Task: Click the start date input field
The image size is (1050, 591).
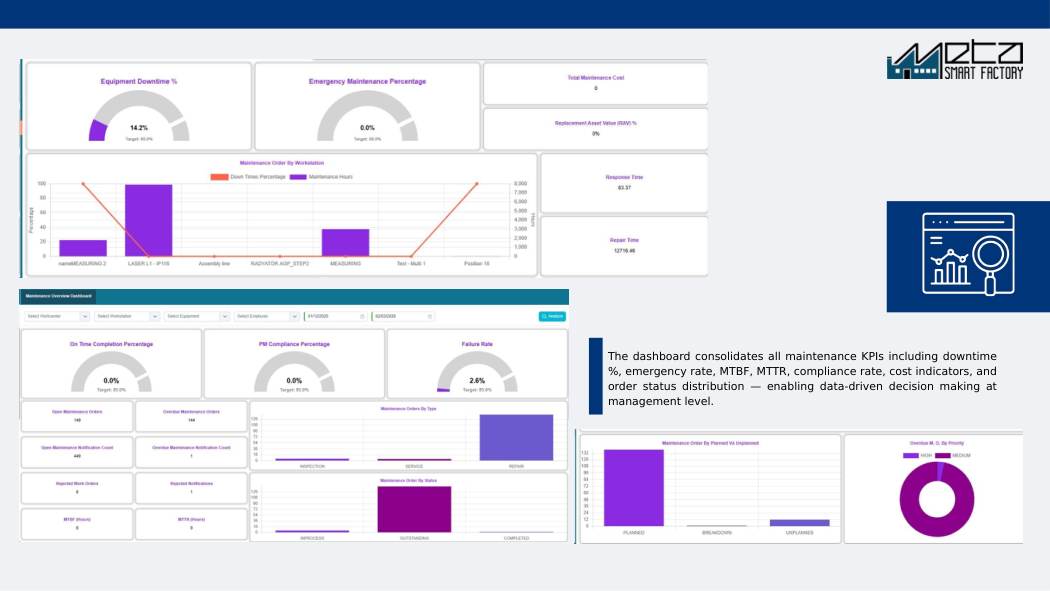Action: (335, 316)
